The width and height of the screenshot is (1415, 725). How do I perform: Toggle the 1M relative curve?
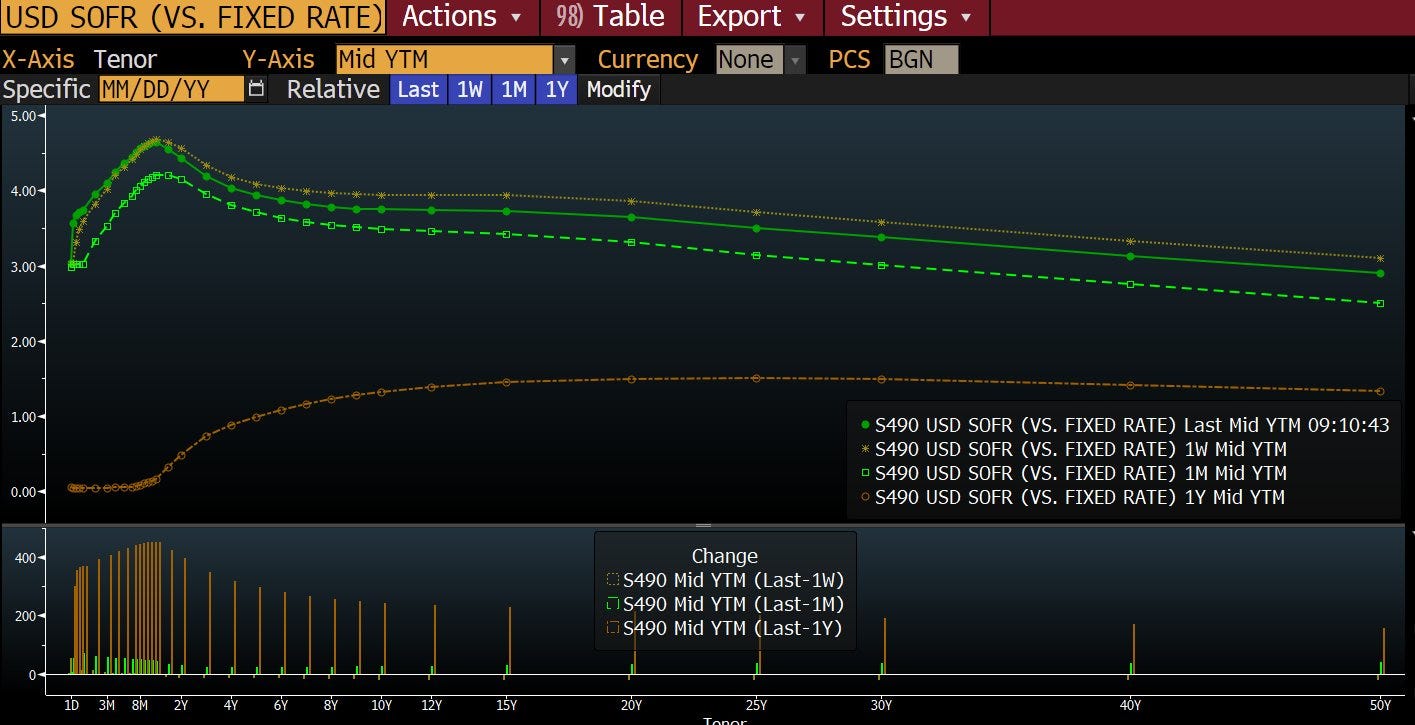pyautogui.click(x=513, y=89)
